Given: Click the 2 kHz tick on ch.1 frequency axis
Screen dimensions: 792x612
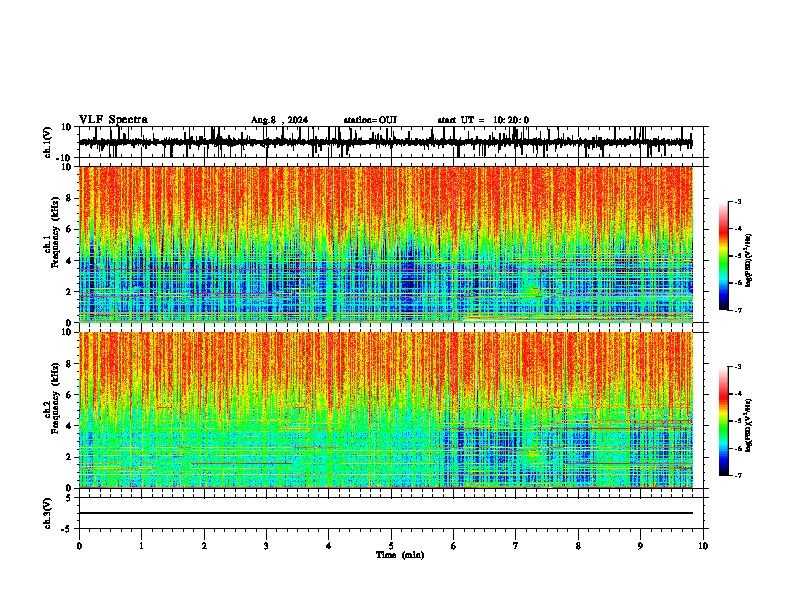Looking at the screenshot, I should coord(69,292).
